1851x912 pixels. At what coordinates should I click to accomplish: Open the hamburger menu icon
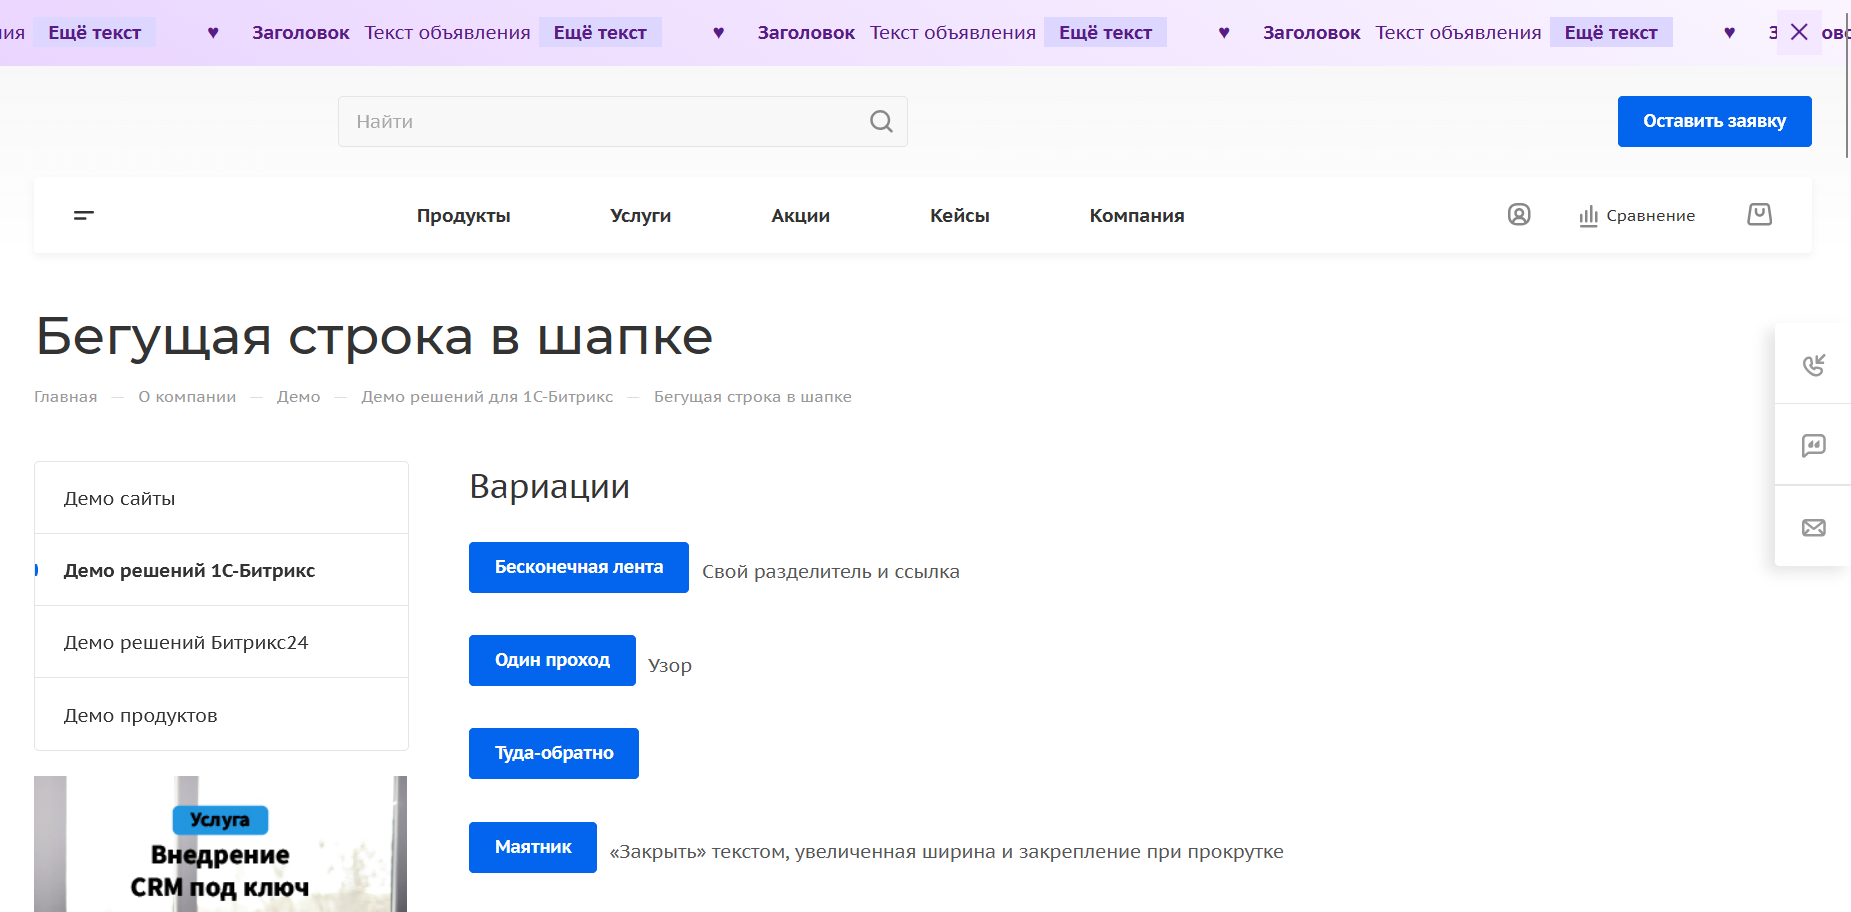pyautogui.click(x=84, y=215)
